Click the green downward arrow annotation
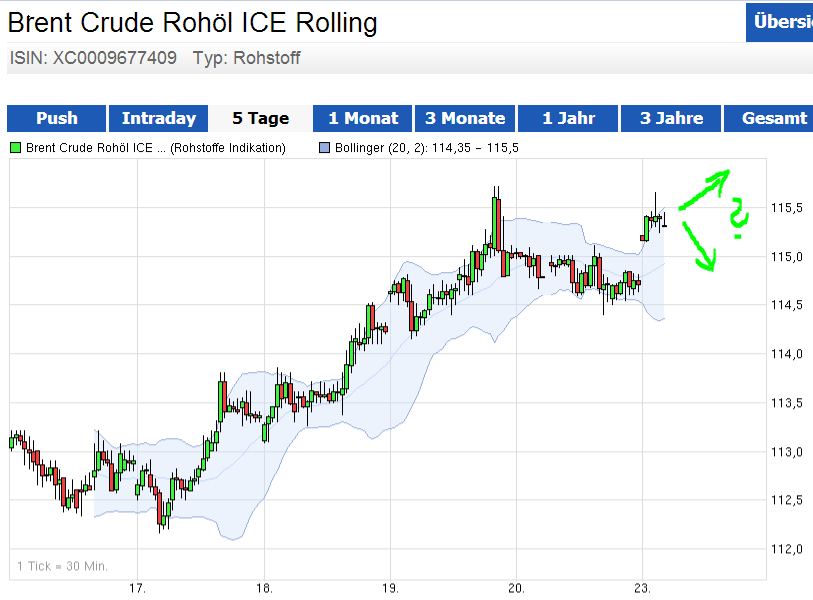The height and width of the screenshot is (600, 813). coord(699,247)
